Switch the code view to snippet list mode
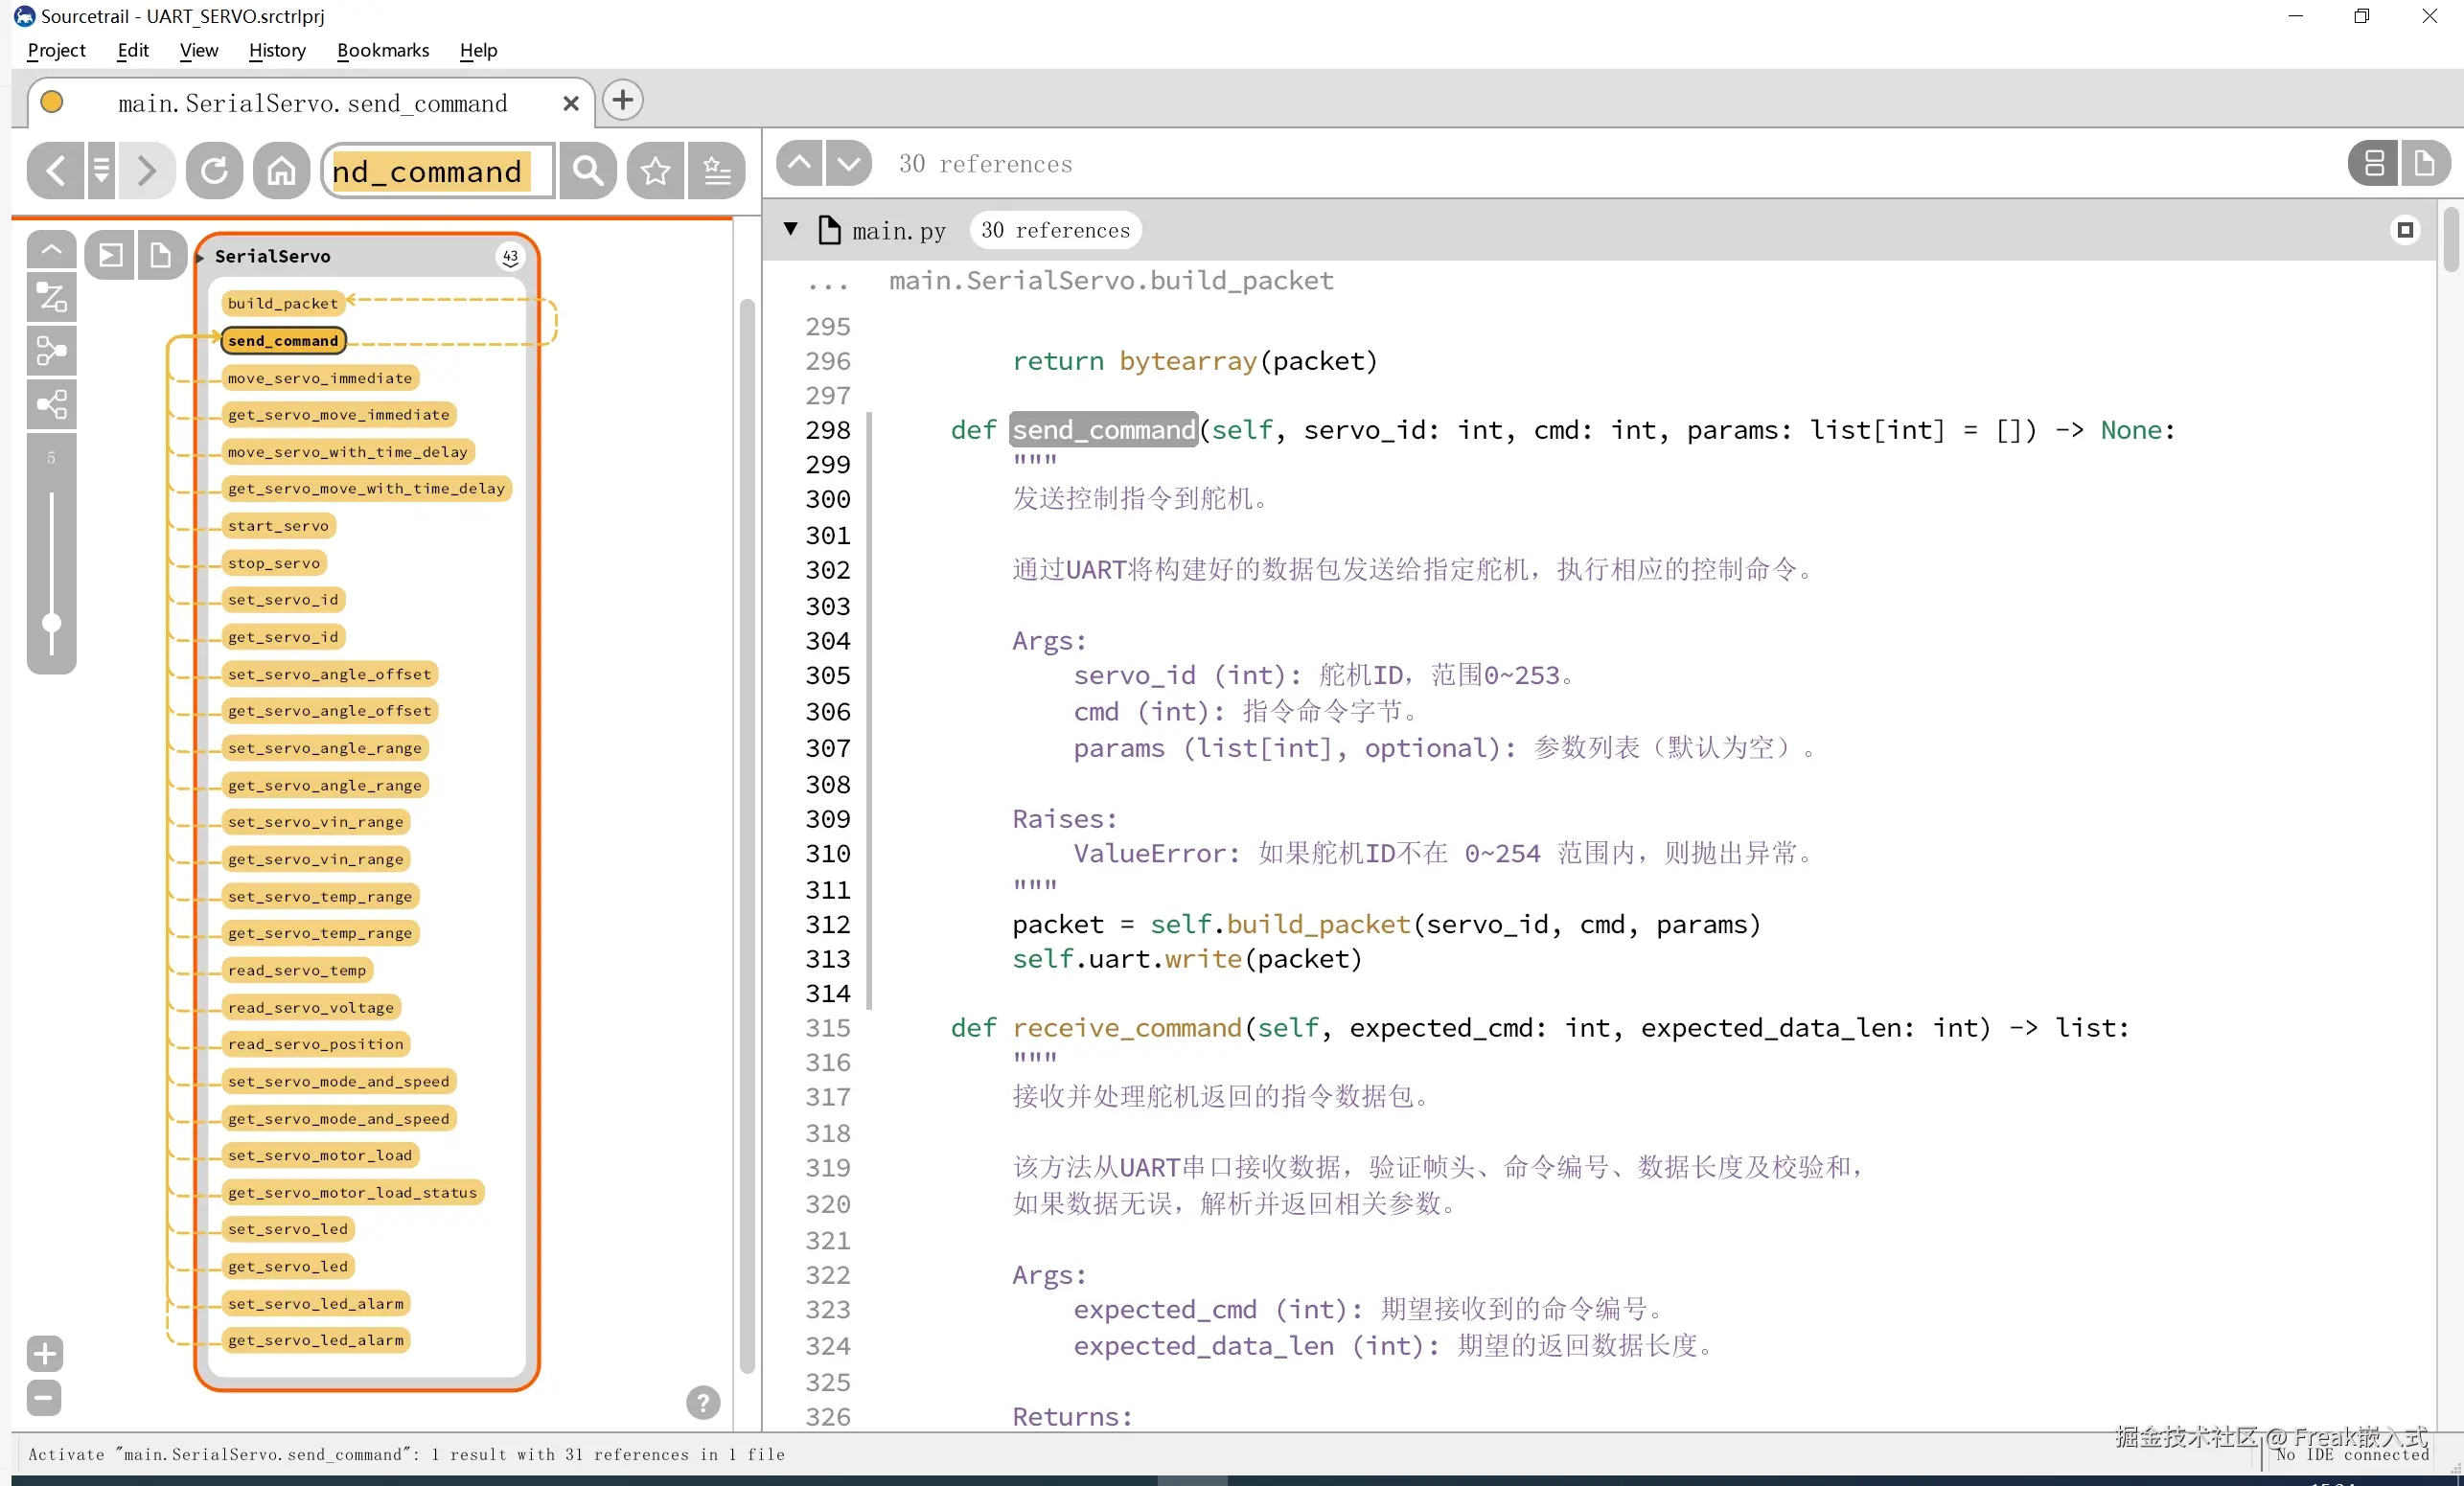The width and height of the screenshot is (2464, 1486). [2374, 163]
